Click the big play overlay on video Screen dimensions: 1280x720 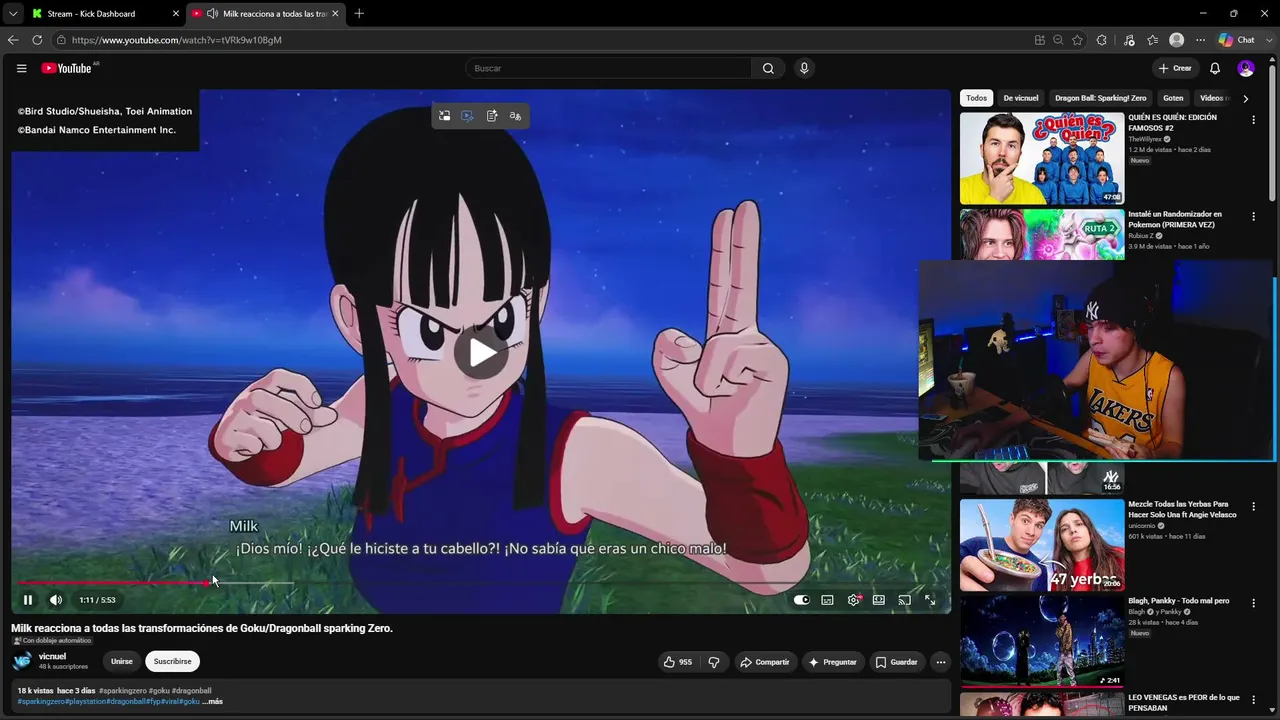482,352
